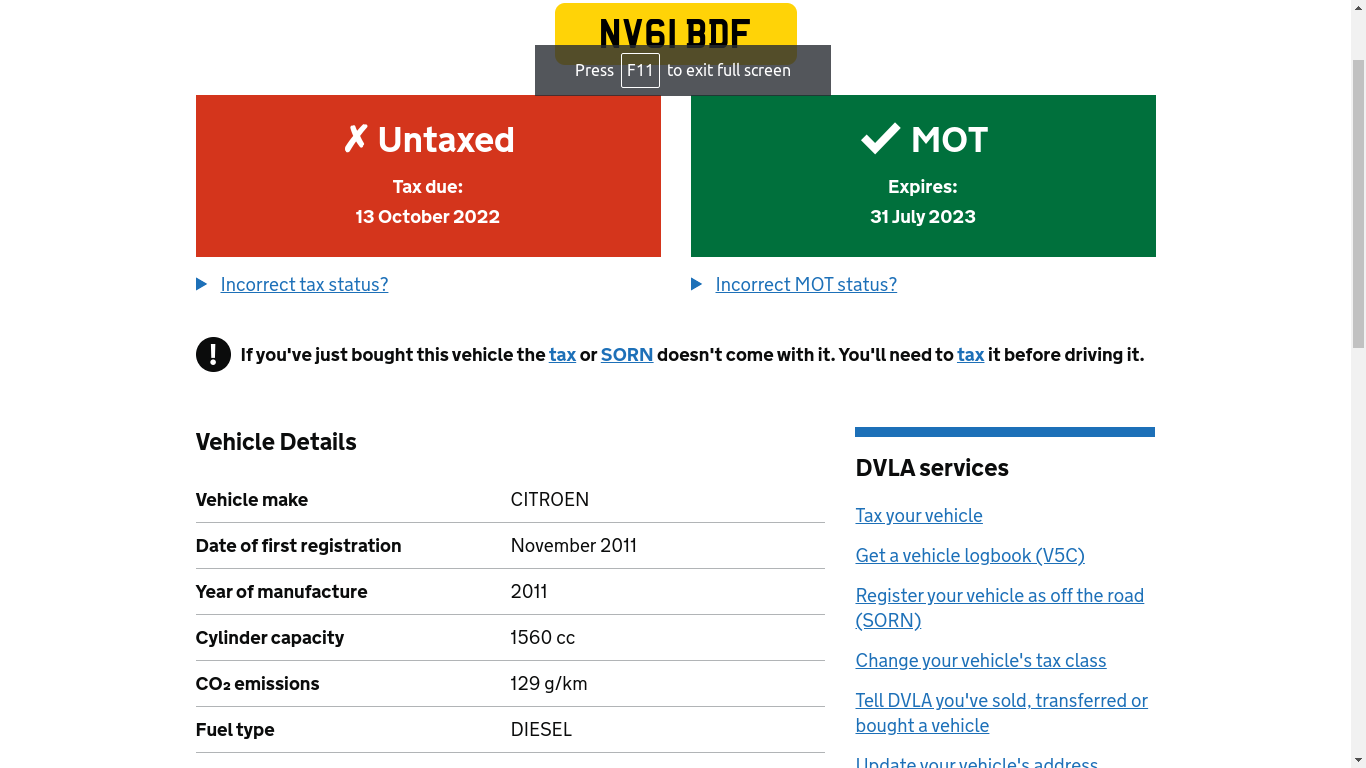Open Register your vehicle as off the road link
The image size is (1366, 768).
[1000, 608]
